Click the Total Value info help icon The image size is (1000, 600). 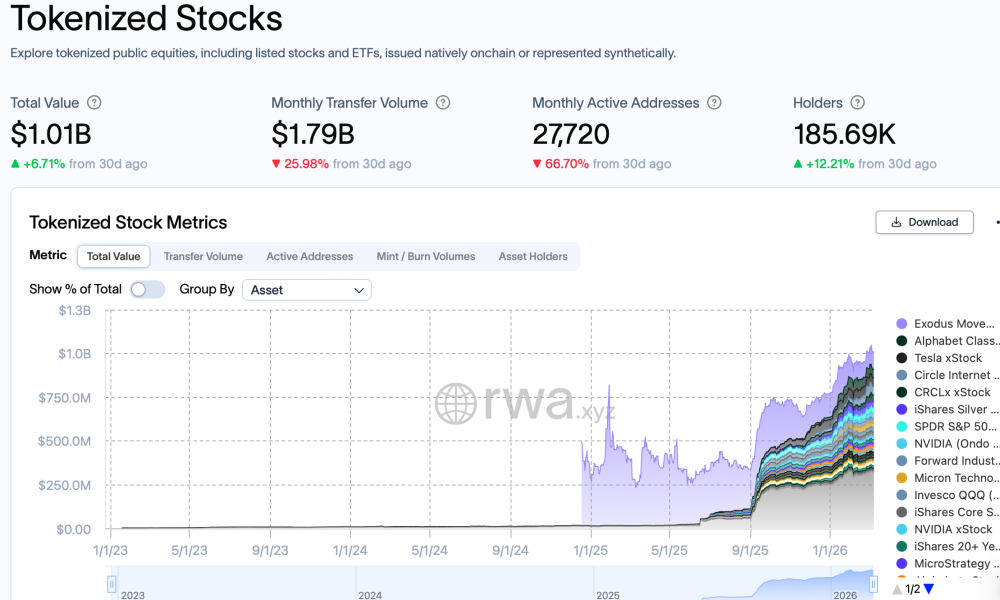point(94,103)
